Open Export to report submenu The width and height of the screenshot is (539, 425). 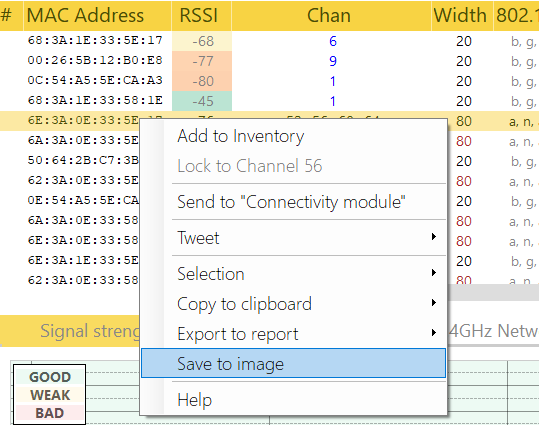tap(294, 334)
